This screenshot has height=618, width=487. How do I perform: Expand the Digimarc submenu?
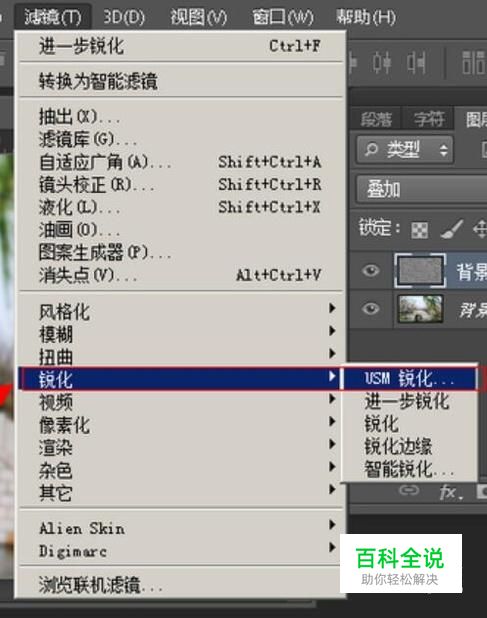point(181,551)
